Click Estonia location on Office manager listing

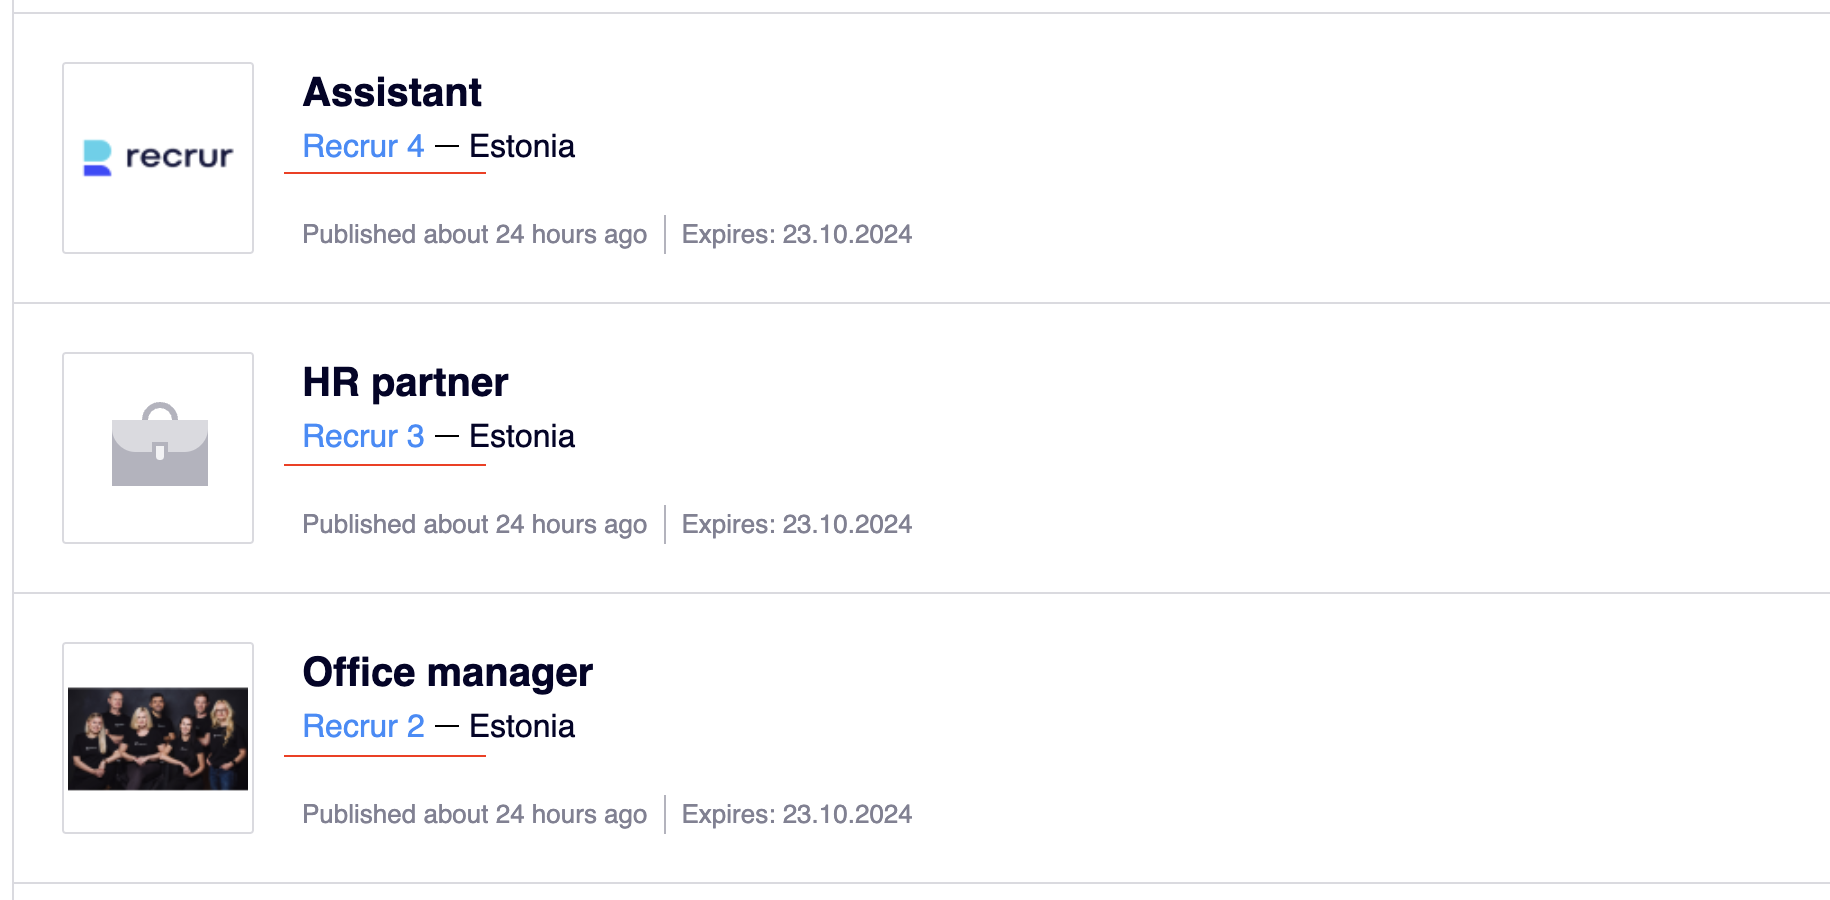(x=522, y=727)
